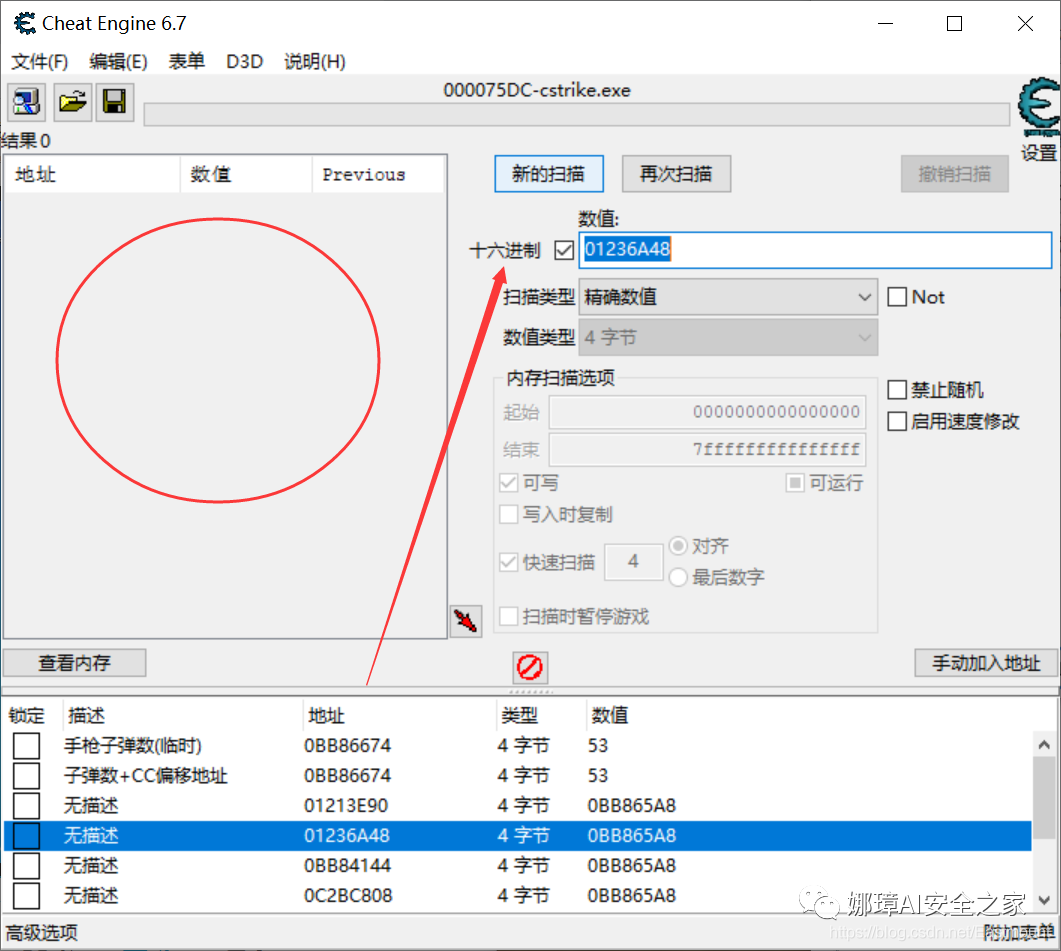Click the 数值 column header in results
Image resolution: width=1061 pixels, height=951 pixels.
tap(246, 175)
